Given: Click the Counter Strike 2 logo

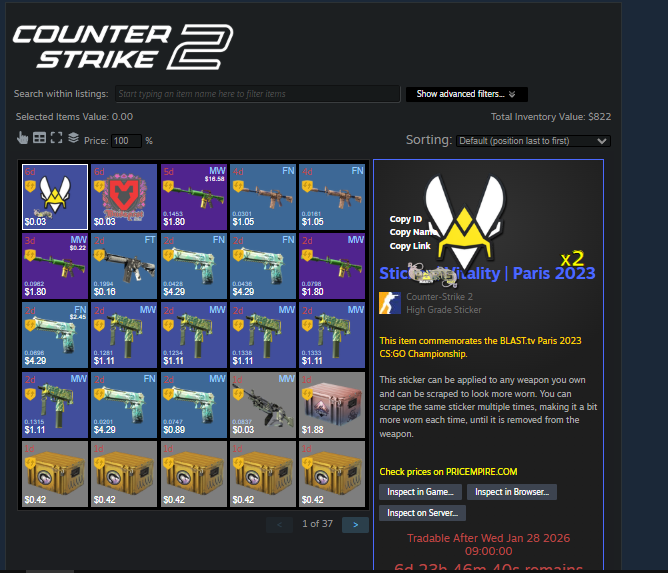Looking at the screenshot, I should tap(123, 47).
